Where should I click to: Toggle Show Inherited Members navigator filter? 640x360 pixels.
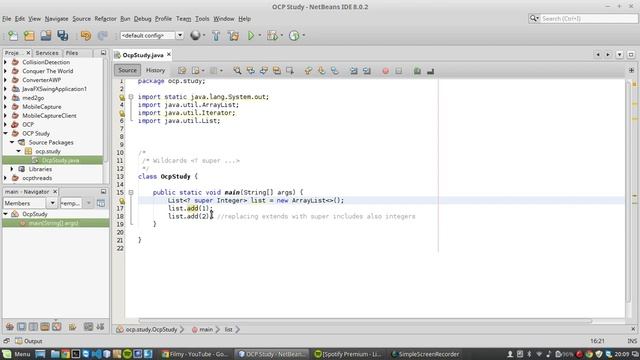pos(10,327)
